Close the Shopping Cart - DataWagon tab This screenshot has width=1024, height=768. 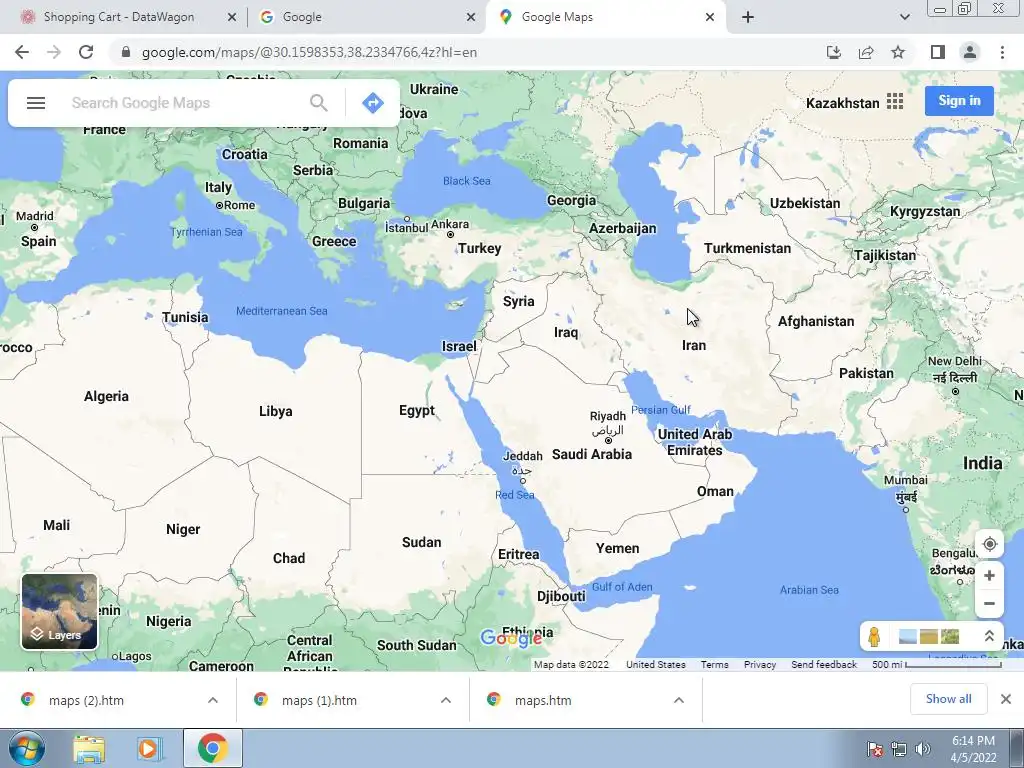tap(232, 18)
